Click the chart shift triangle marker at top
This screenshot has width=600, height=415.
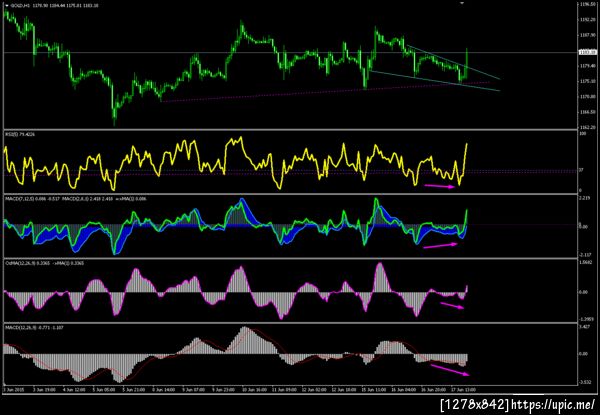click(462, 3)
